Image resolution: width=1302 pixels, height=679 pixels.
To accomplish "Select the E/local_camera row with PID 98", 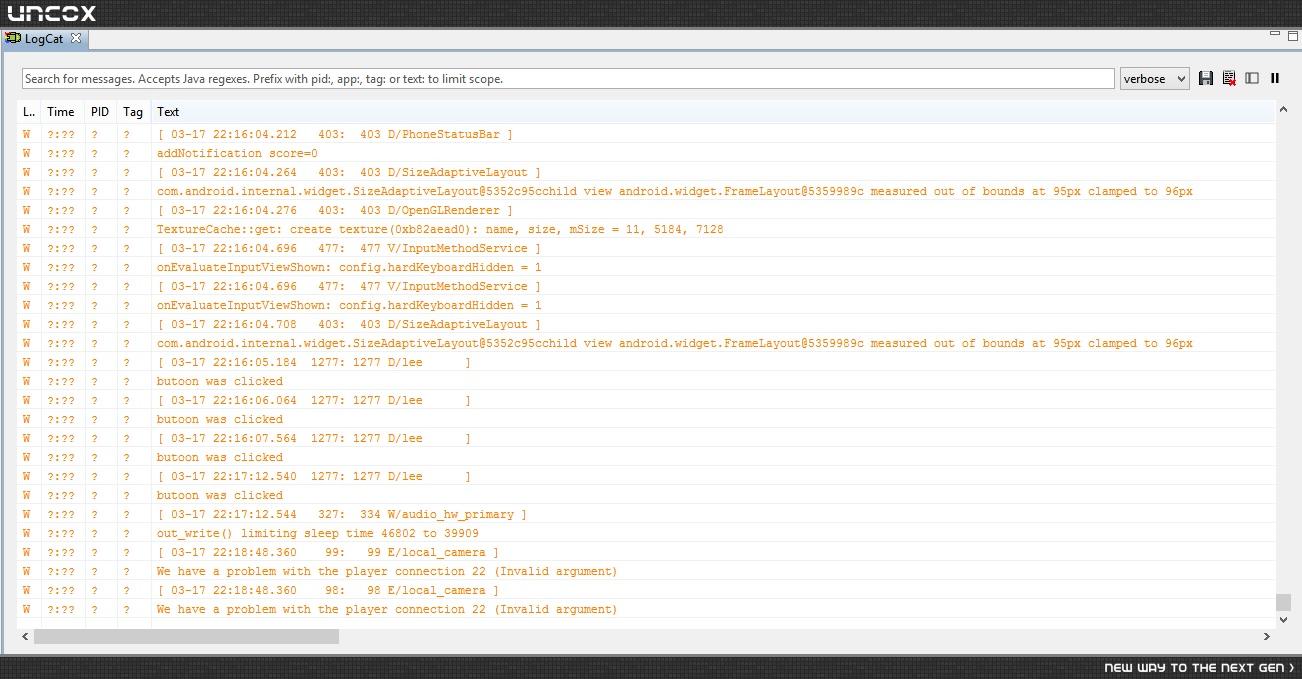I will [646, 590].
